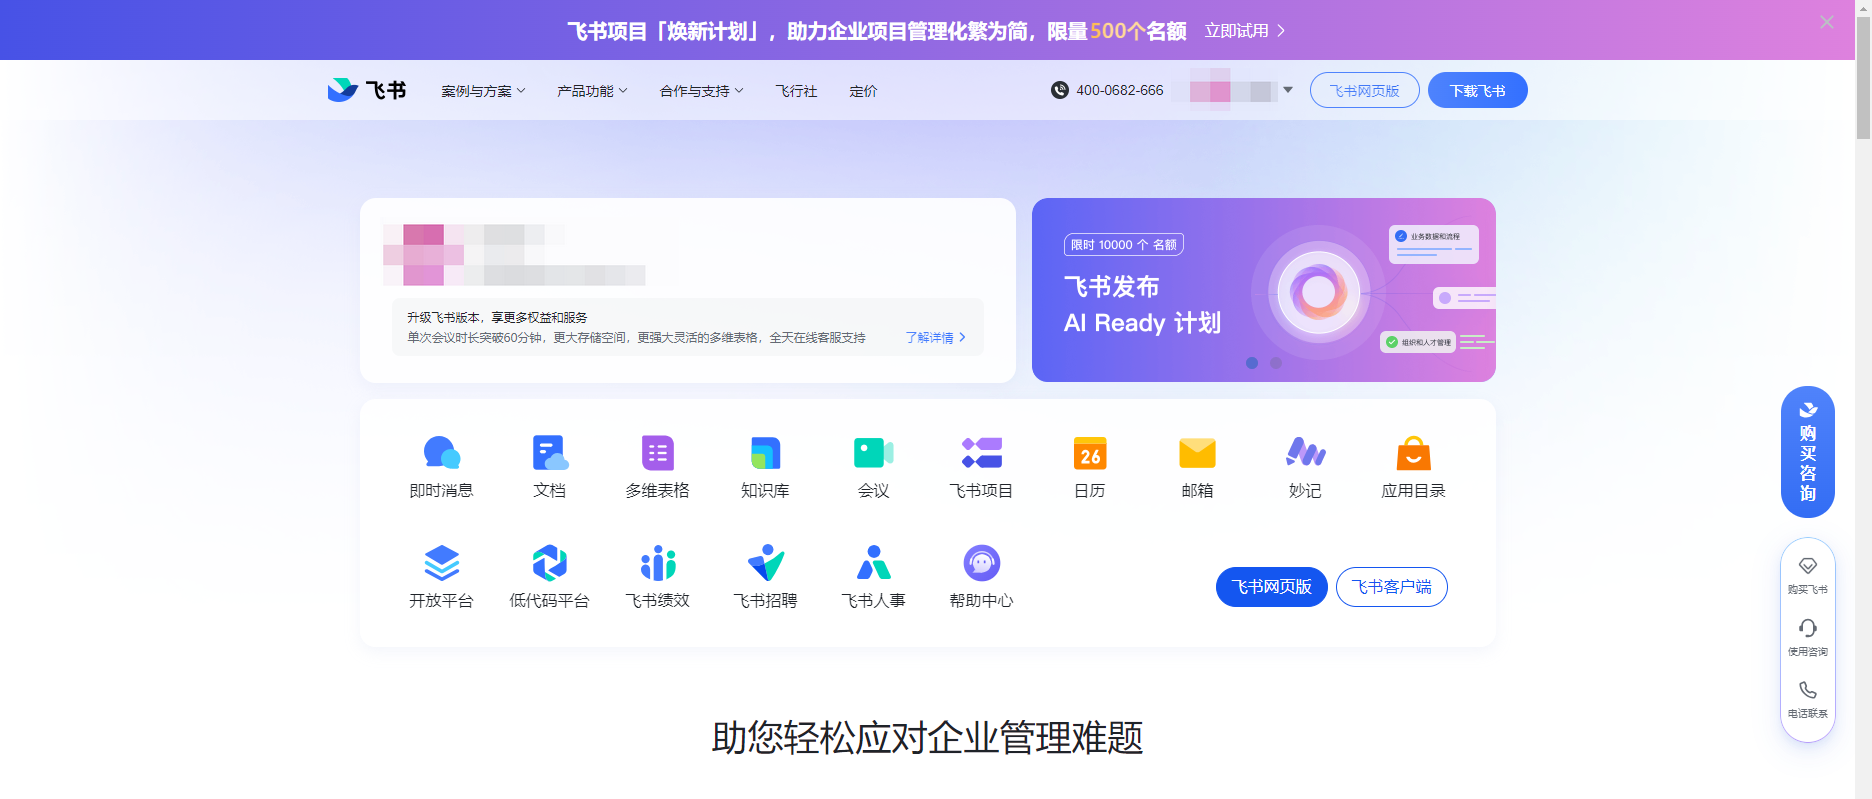Viewport: 1872px width, 799px height.
Task: Click the phone icon beside 400-0682-666
Action: click(1059, 90)
